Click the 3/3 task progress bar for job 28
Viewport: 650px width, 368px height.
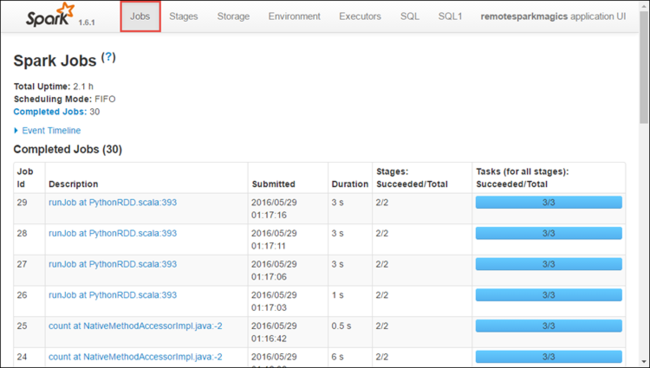coord(548,233)
